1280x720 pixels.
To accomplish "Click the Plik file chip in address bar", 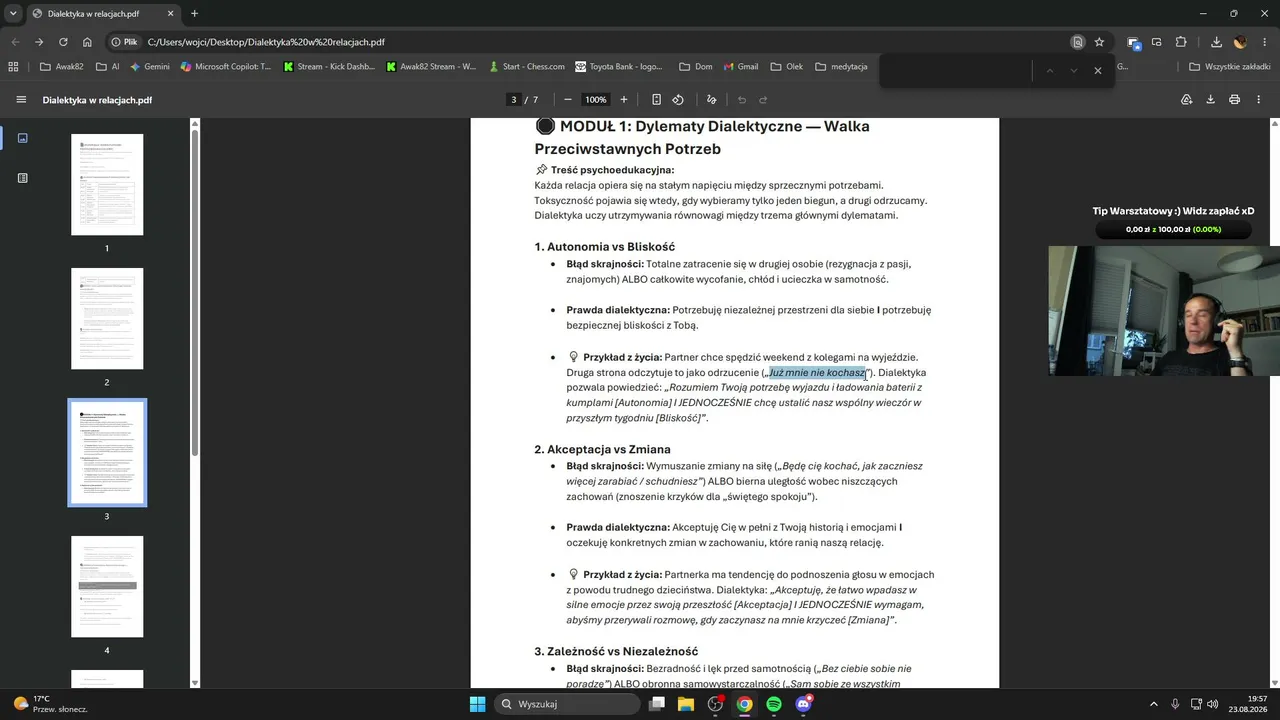I will 124,42.
